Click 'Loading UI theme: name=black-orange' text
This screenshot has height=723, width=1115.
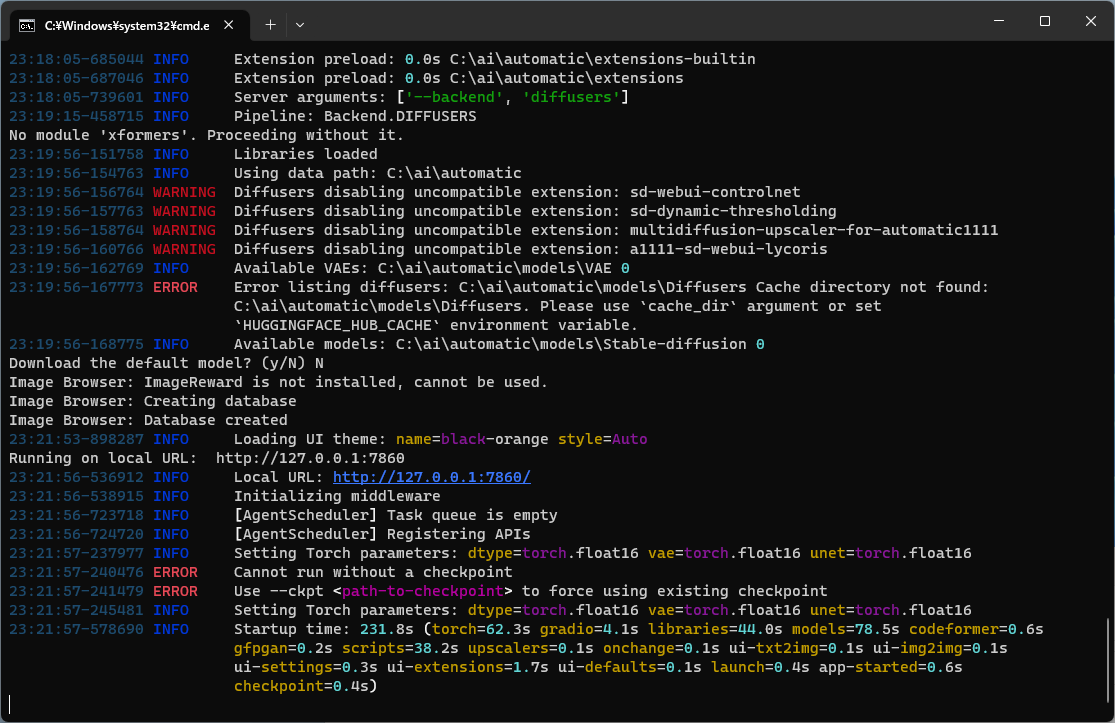[391, 439]
